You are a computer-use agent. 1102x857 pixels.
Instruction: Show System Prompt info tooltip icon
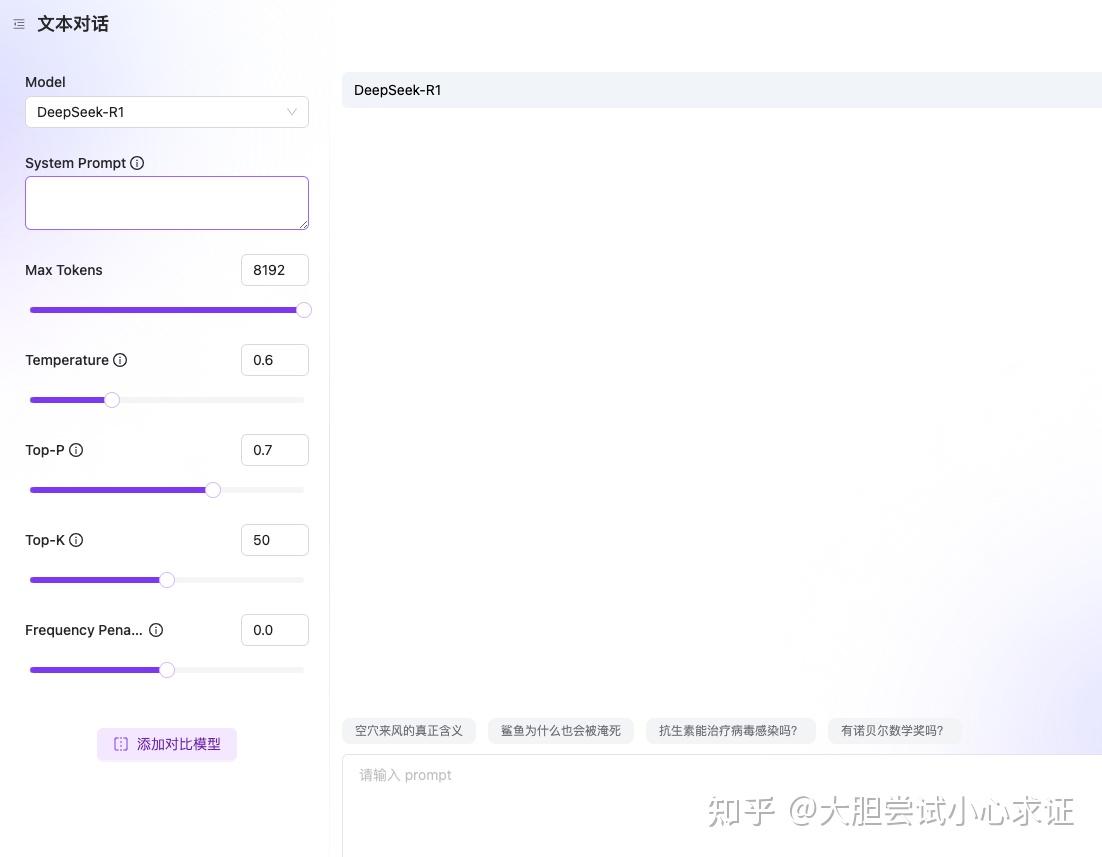(x=137, y=163)
